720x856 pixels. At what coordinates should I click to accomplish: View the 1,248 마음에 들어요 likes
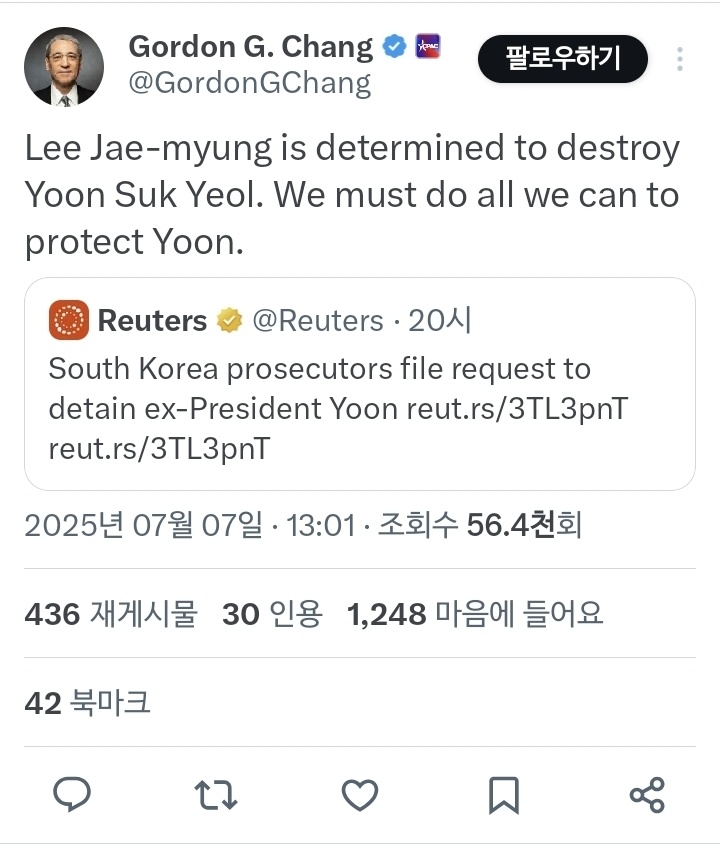(475, 614)
